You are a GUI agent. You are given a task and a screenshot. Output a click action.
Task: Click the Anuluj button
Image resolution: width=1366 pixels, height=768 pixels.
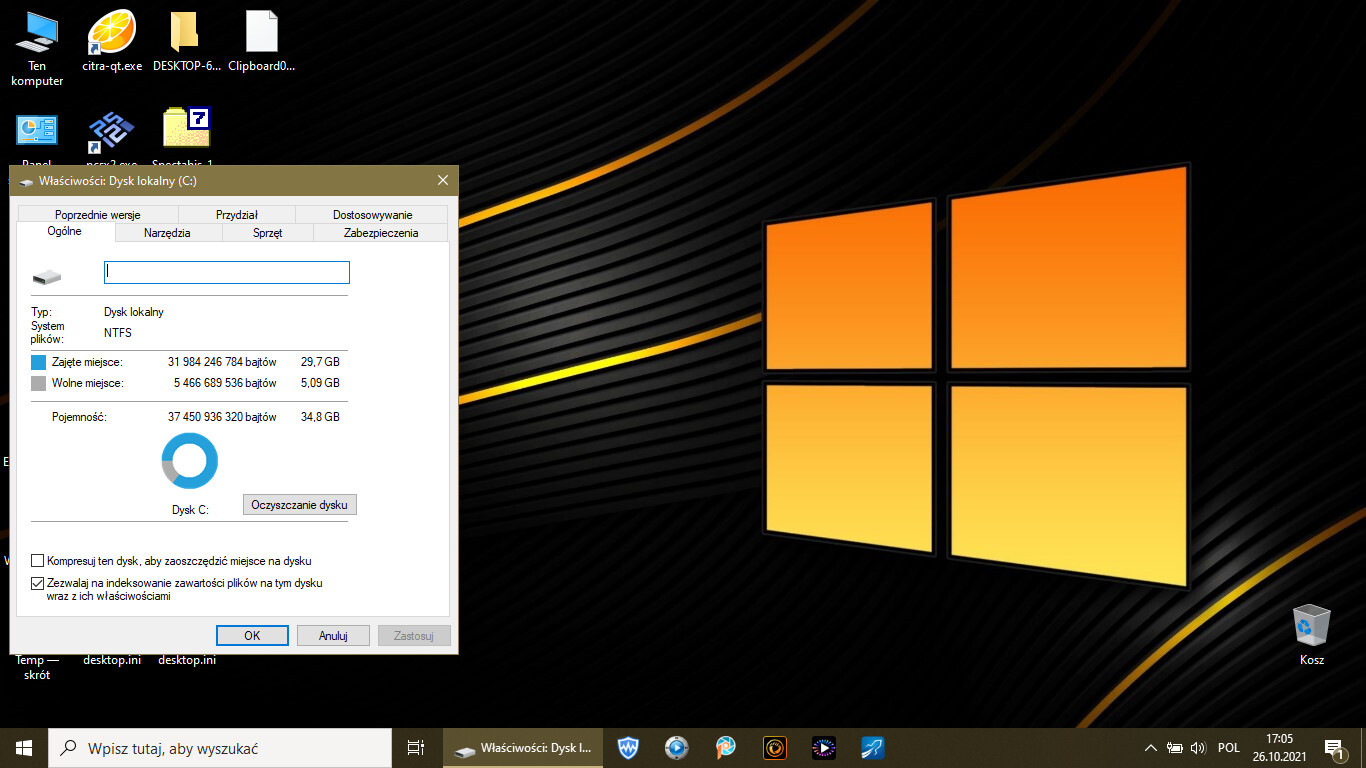(x=333, y=635)
